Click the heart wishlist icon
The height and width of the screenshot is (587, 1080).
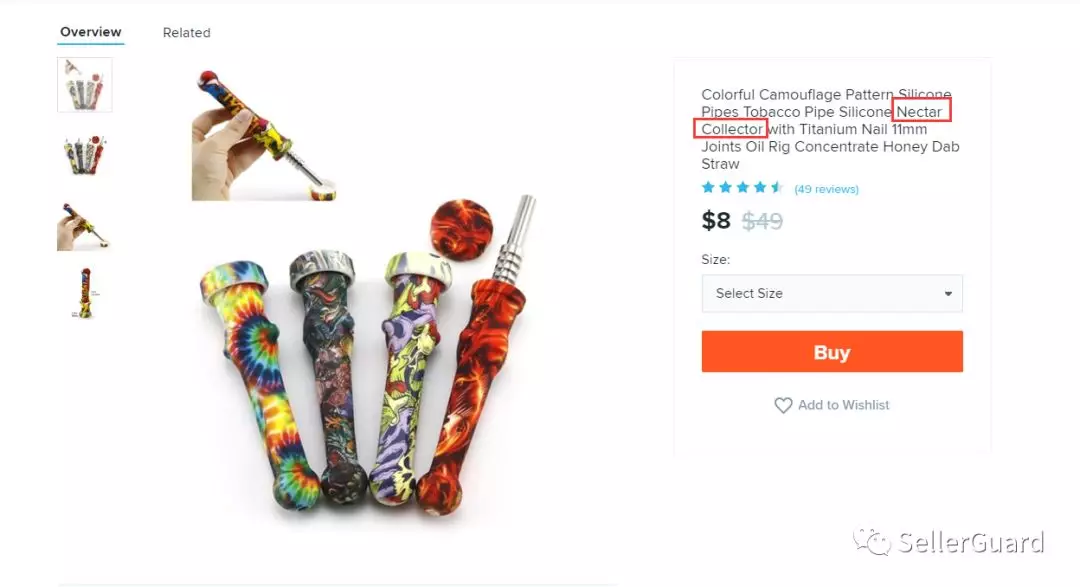[783, 405]
